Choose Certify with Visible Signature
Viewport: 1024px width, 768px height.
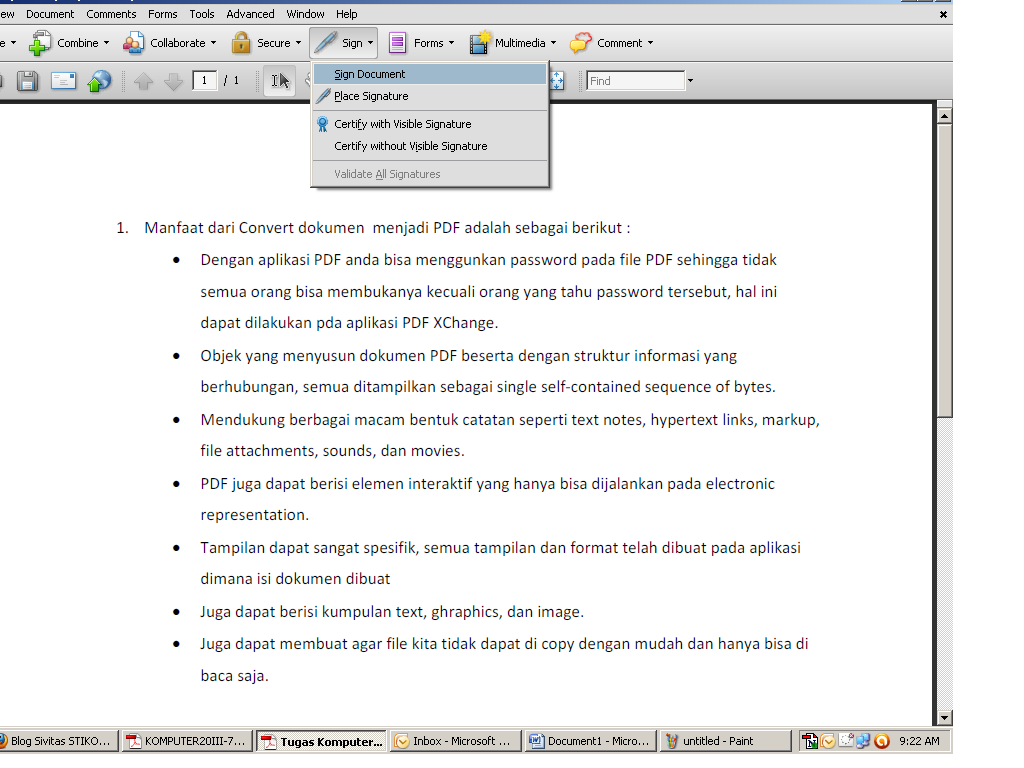(401, 123)
